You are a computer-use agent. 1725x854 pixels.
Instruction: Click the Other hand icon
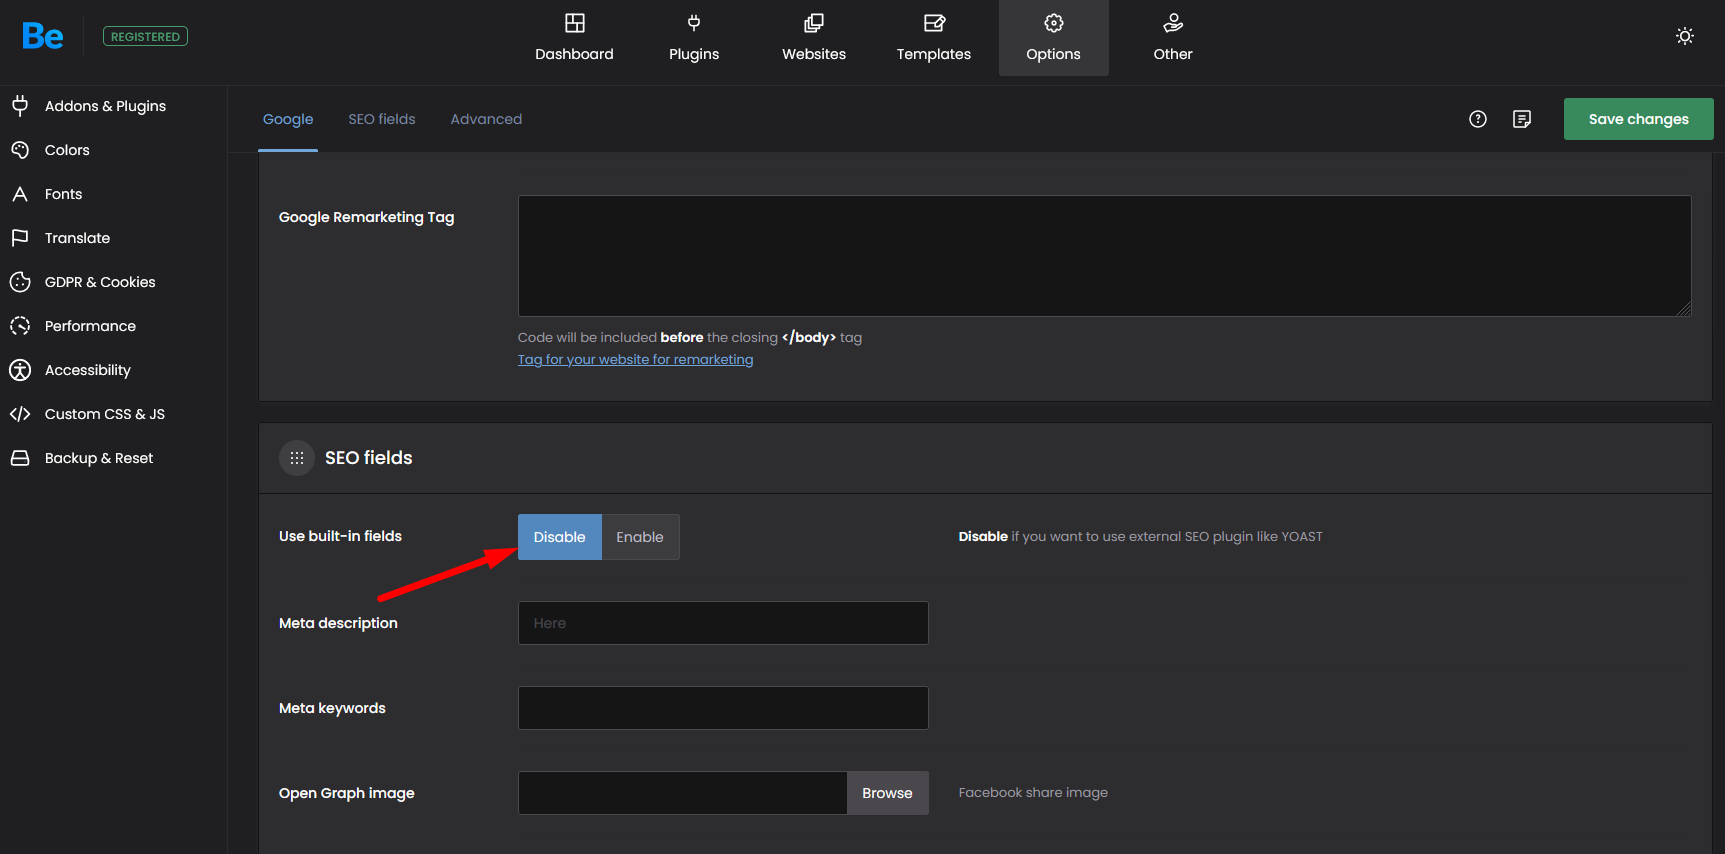pos(1173,23)
